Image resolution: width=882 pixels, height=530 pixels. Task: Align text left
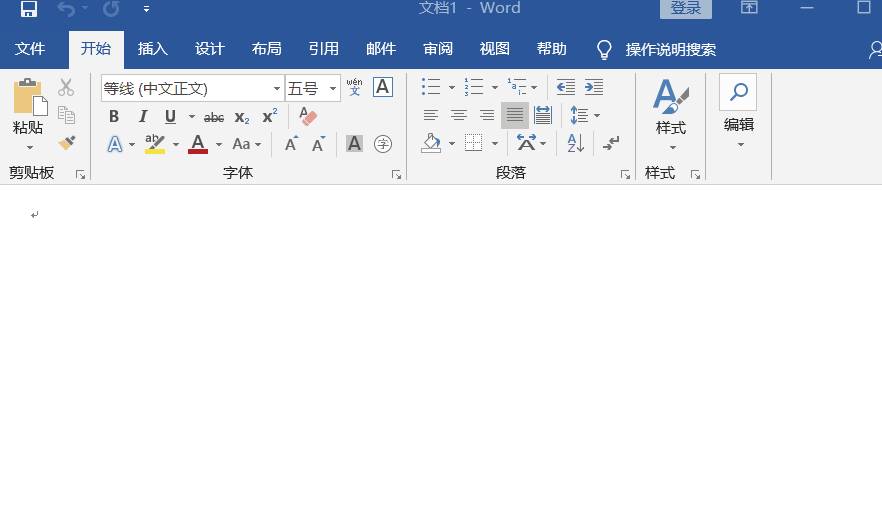430,115
